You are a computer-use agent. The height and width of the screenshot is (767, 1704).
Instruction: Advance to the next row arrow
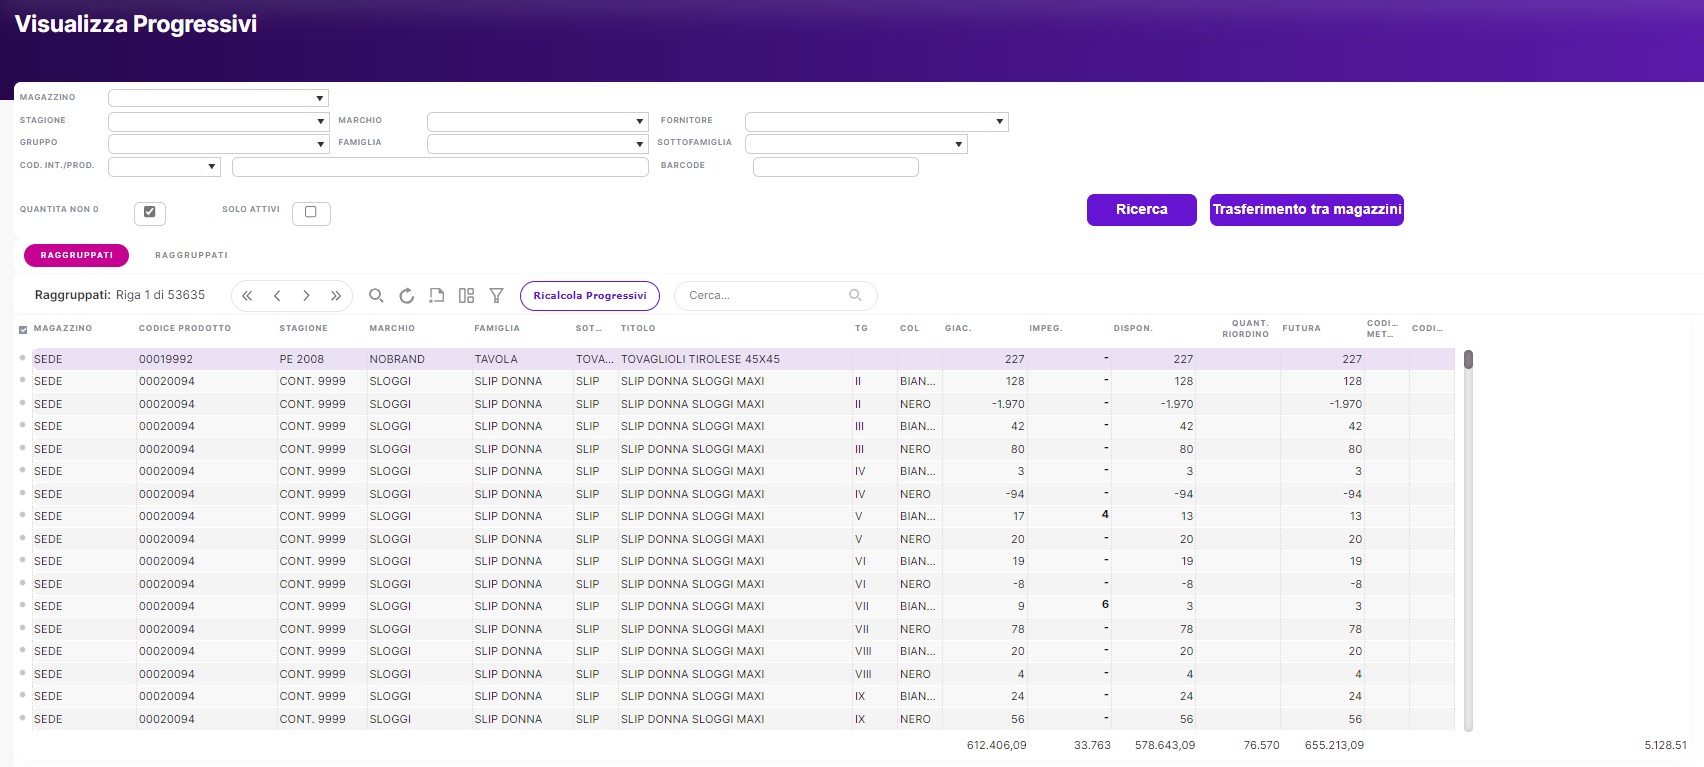306,296
